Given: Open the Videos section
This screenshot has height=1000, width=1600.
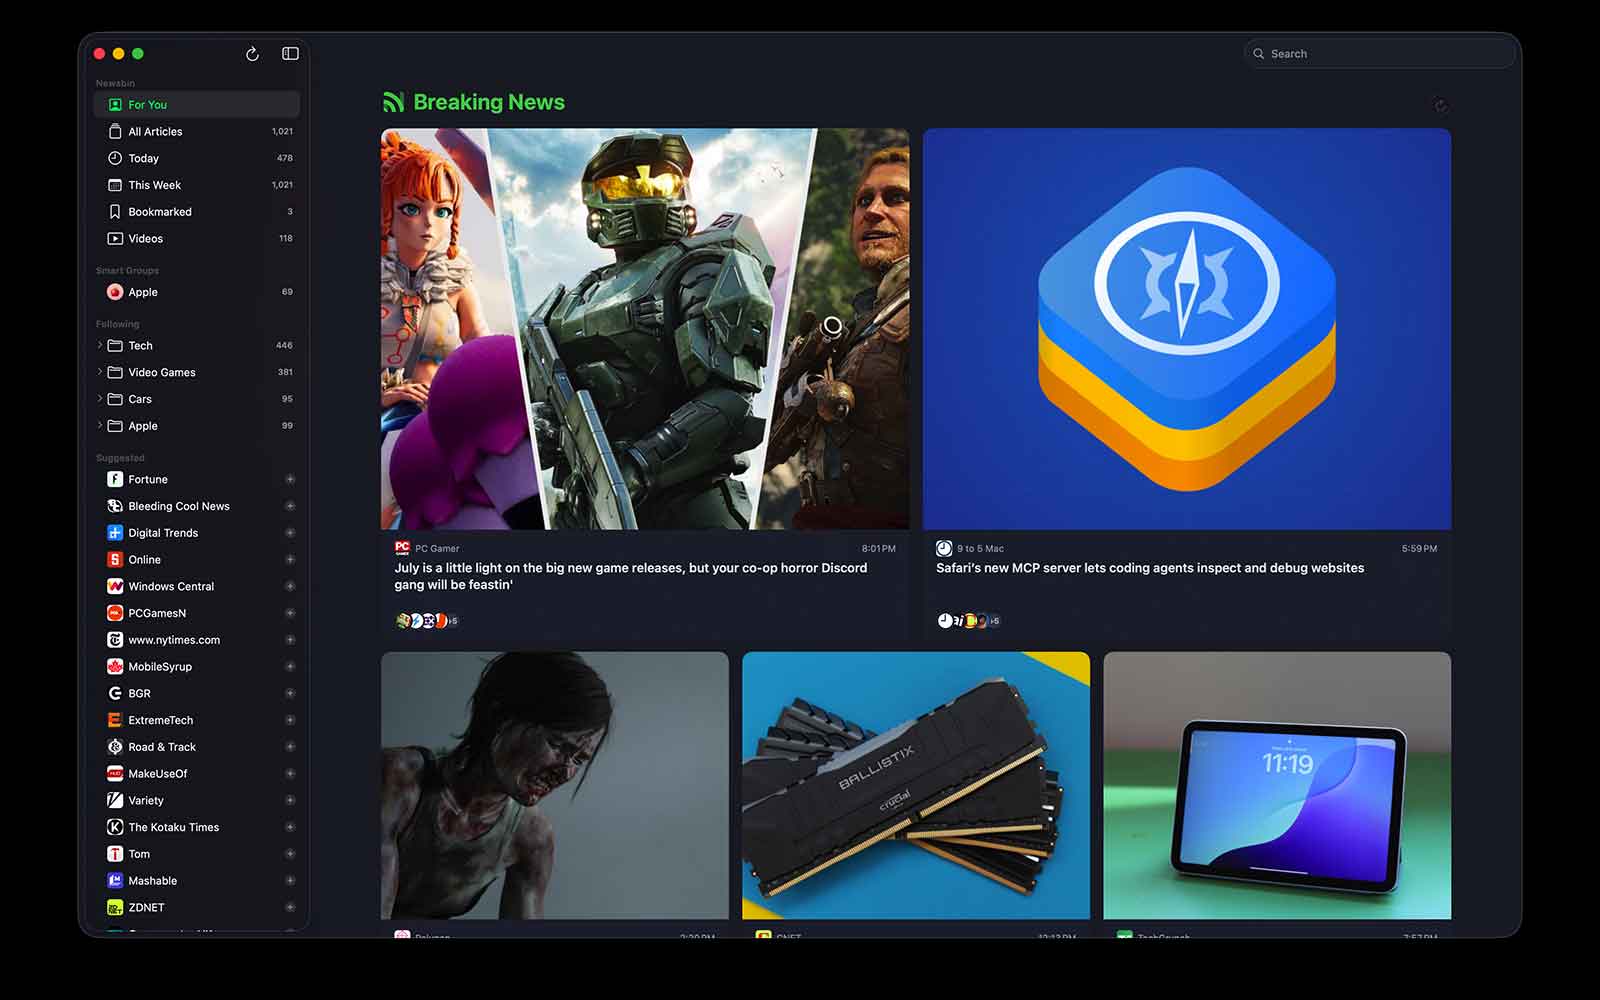Looking at the screenshot, I should pyautogui.click(x=197, y=238).
